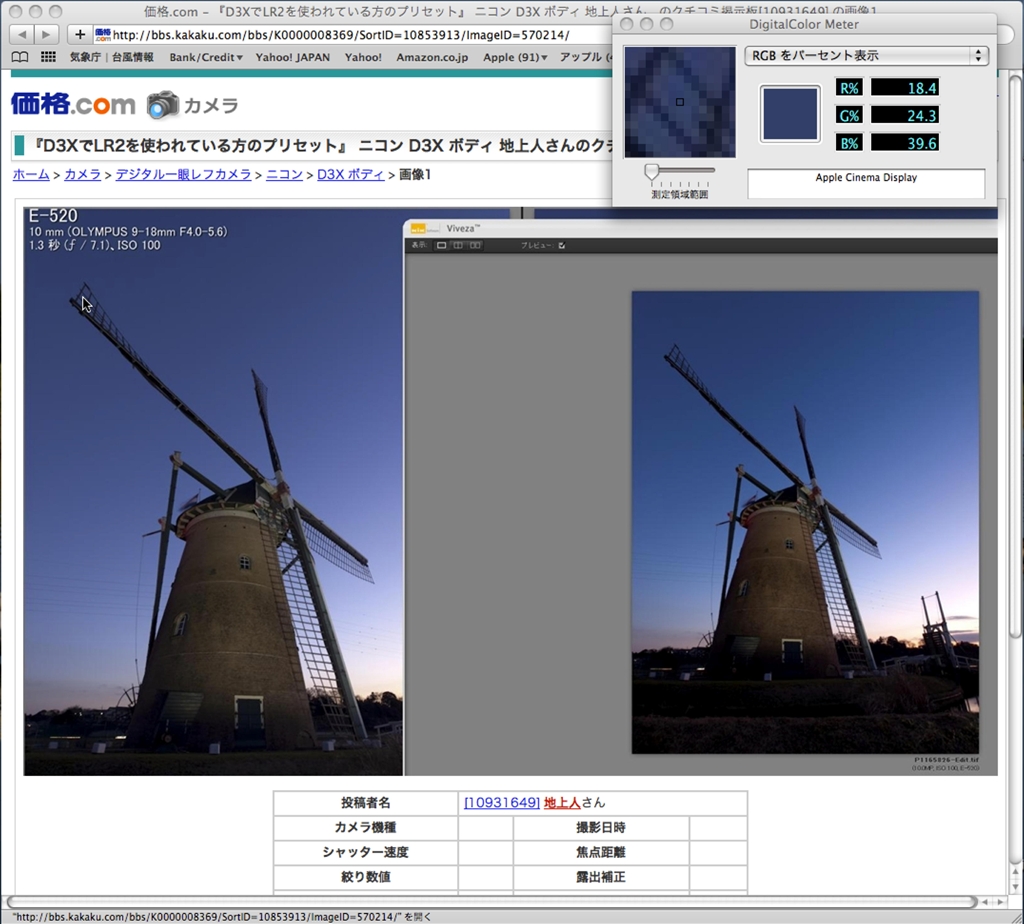Click the シャッター速度 table cell
1024x924 pixels.
(x=366, y=852)
